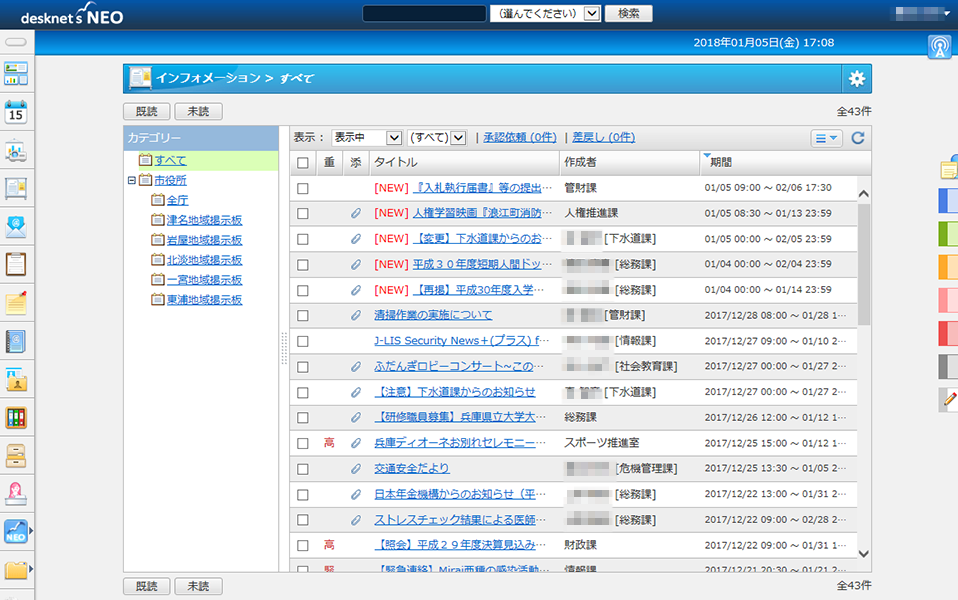Click the search text field in top bar
The width and height of the screenshot is (958, 600).
click(x=424, y=14)
